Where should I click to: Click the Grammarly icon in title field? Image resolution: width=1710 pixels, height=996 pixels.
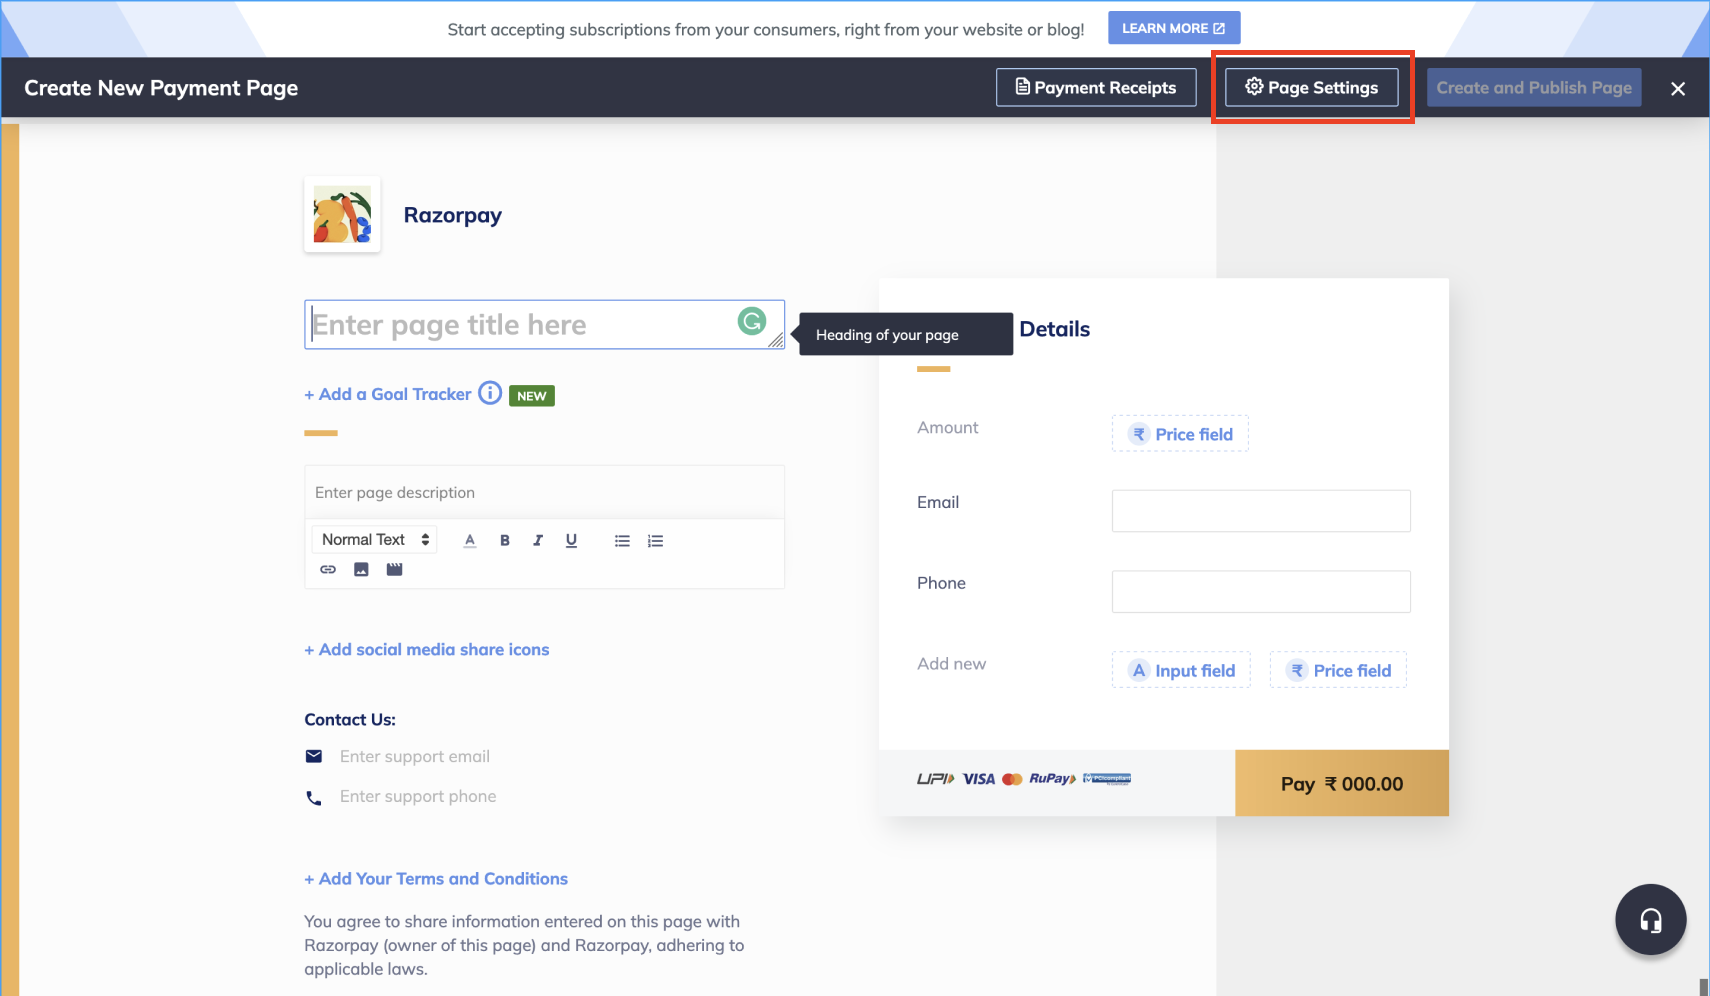(752, 321)
